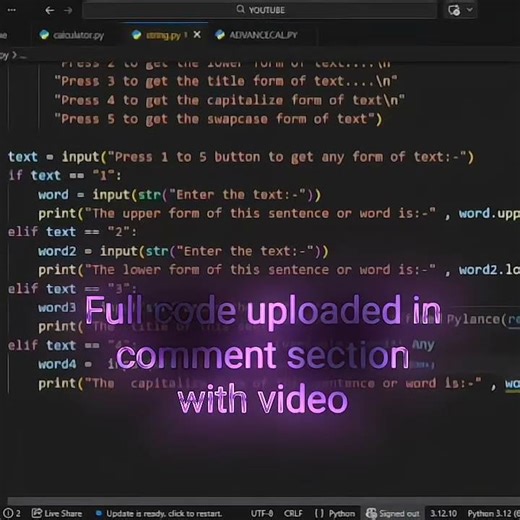Click 'word2 = input(str("Enter the text:-"))' line
The height and width of the screenshot is (520, 520).
[x=183, y=251]
